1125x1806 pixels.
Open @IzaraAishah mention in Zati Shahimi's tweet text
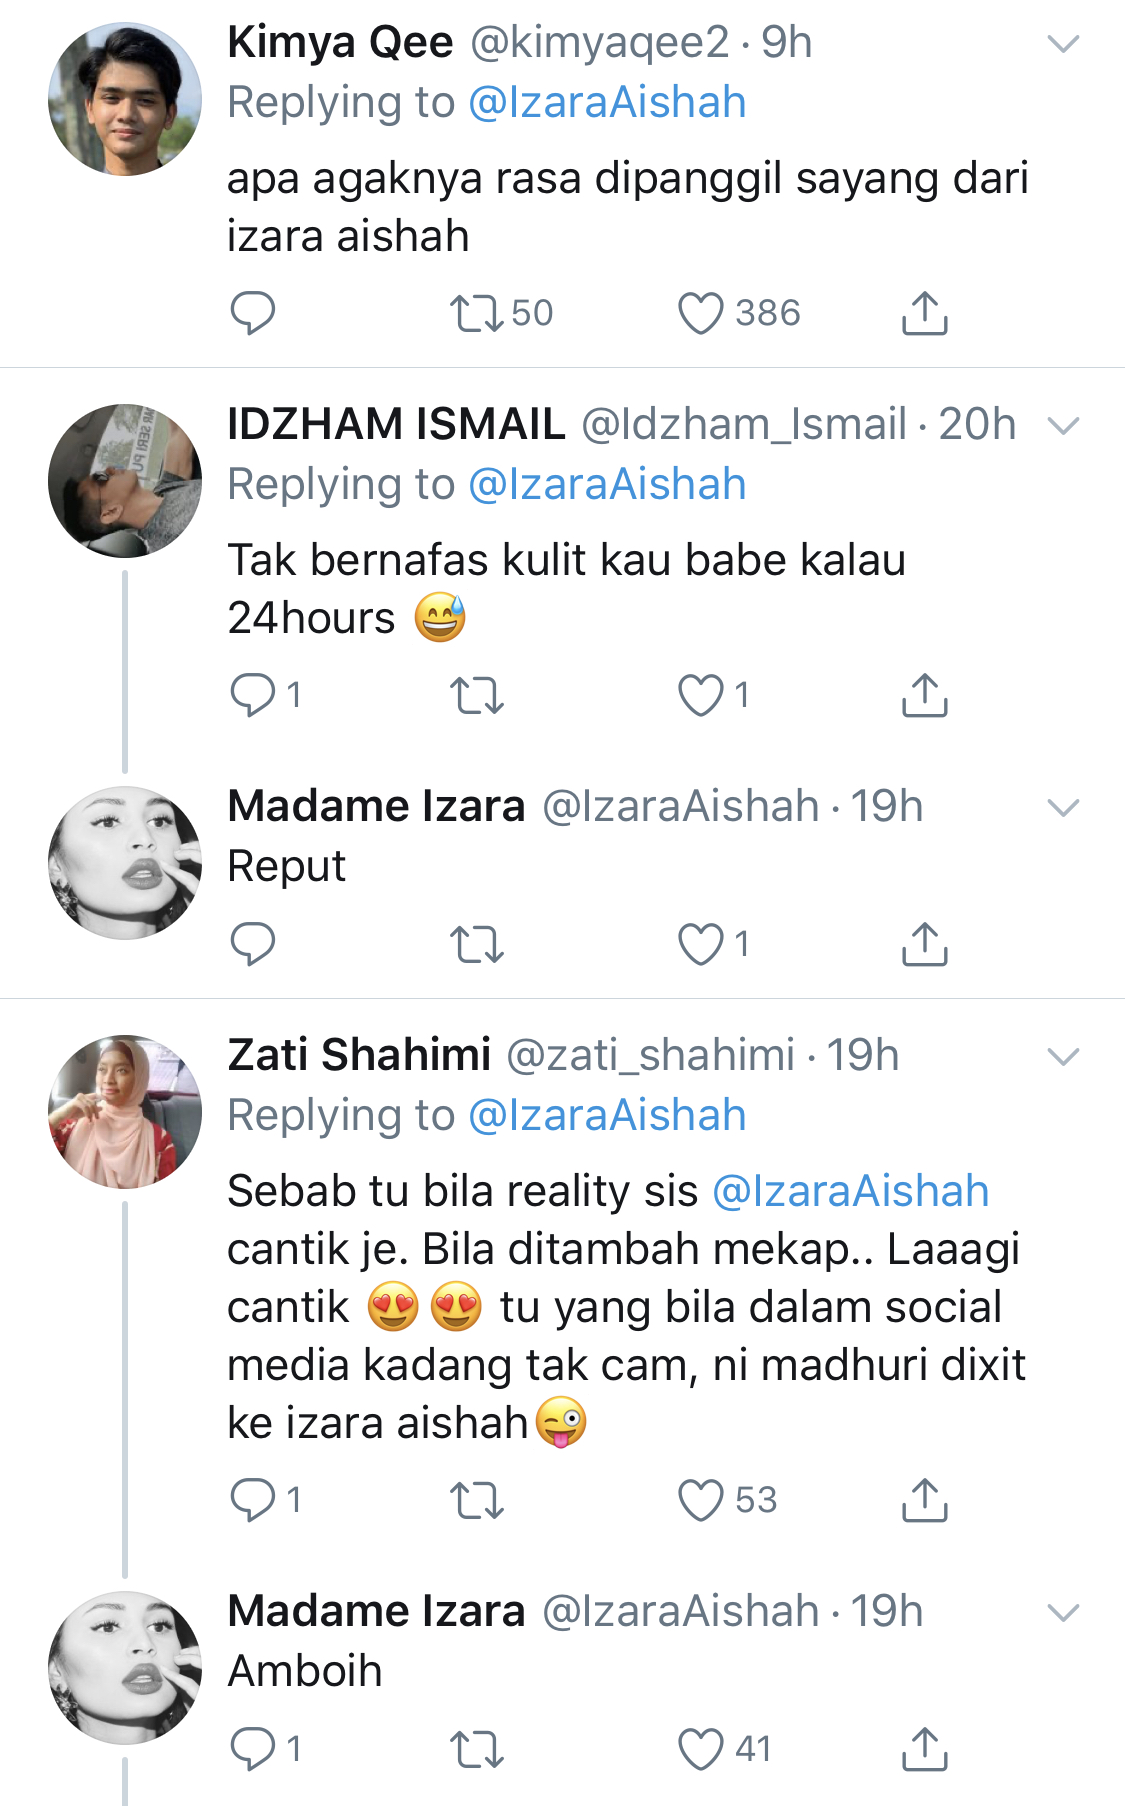coord(850,1191)
